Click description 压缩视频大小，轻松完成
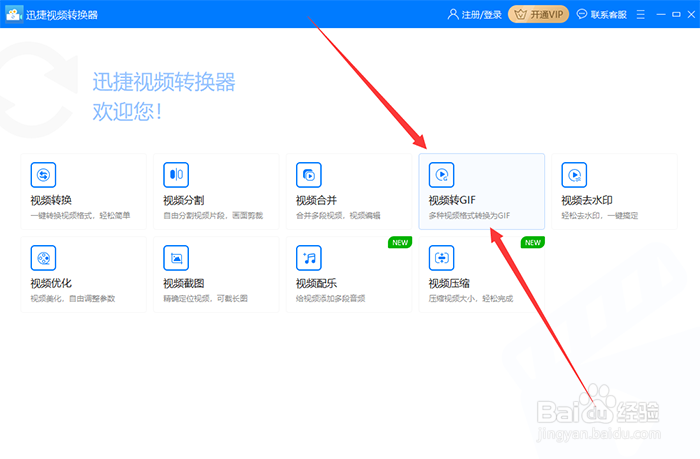 pos(471,299)
